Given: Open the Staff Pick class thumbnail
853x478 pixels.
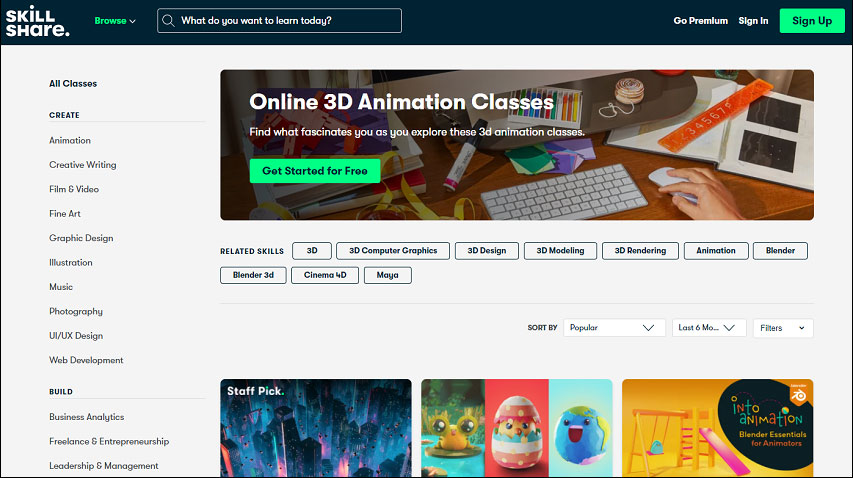Looking at the screenshot, I should pos(316,428).
